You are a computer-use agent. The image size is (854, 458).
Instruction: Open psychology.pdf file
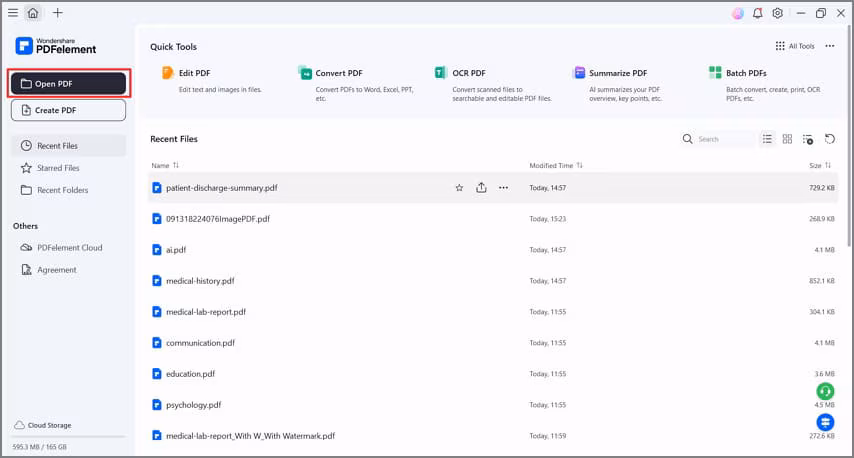click(493, 405)
